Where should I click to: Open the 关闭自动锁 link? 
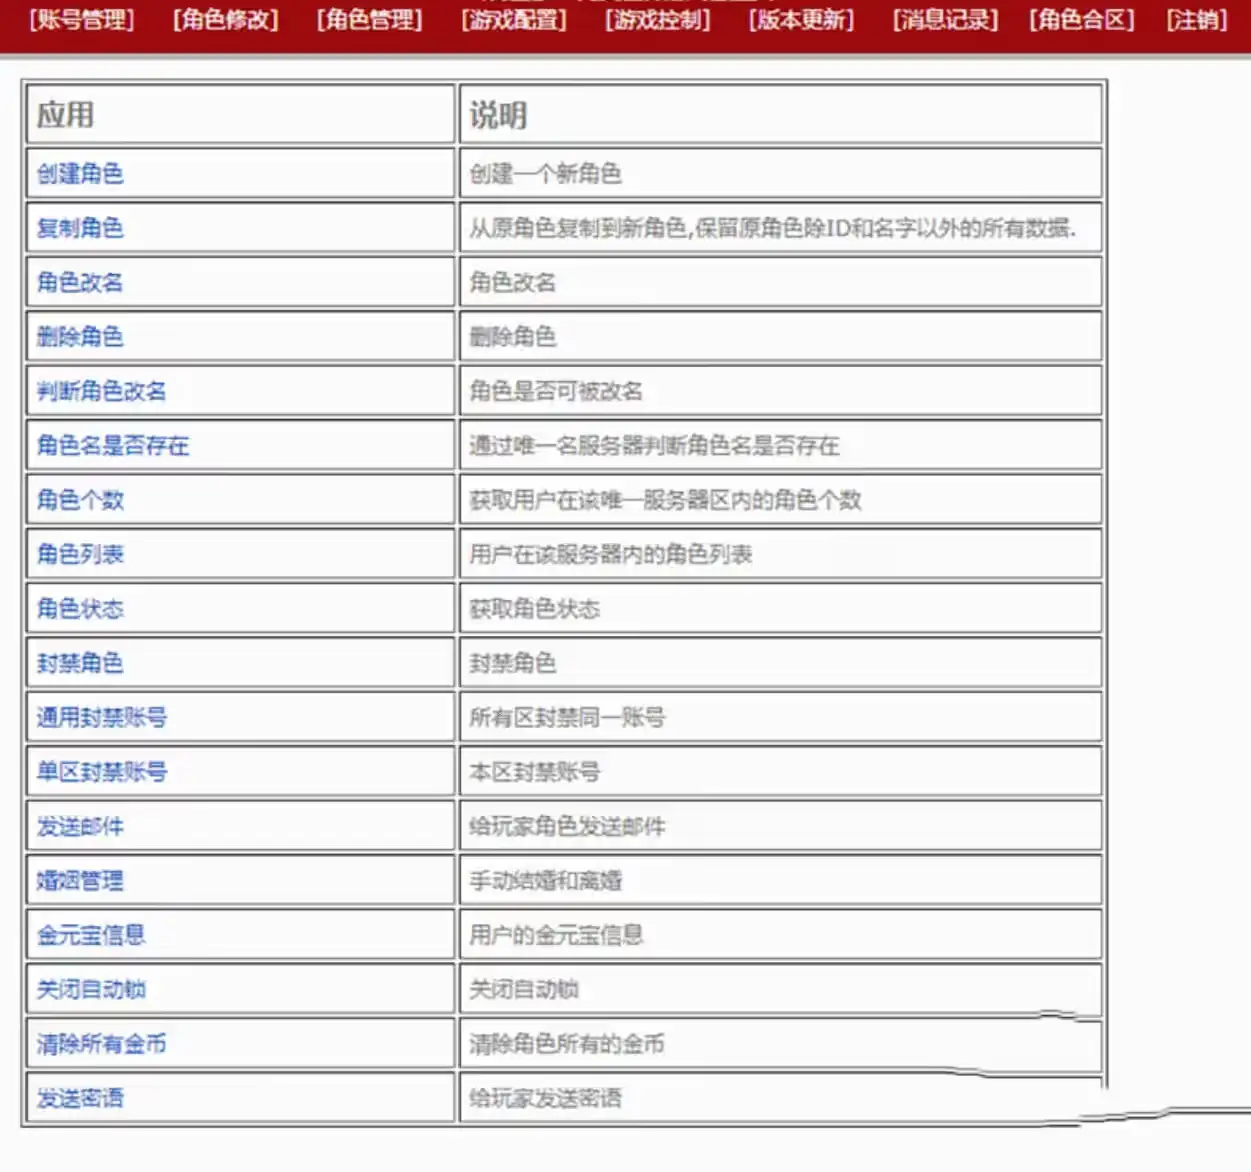91,989
